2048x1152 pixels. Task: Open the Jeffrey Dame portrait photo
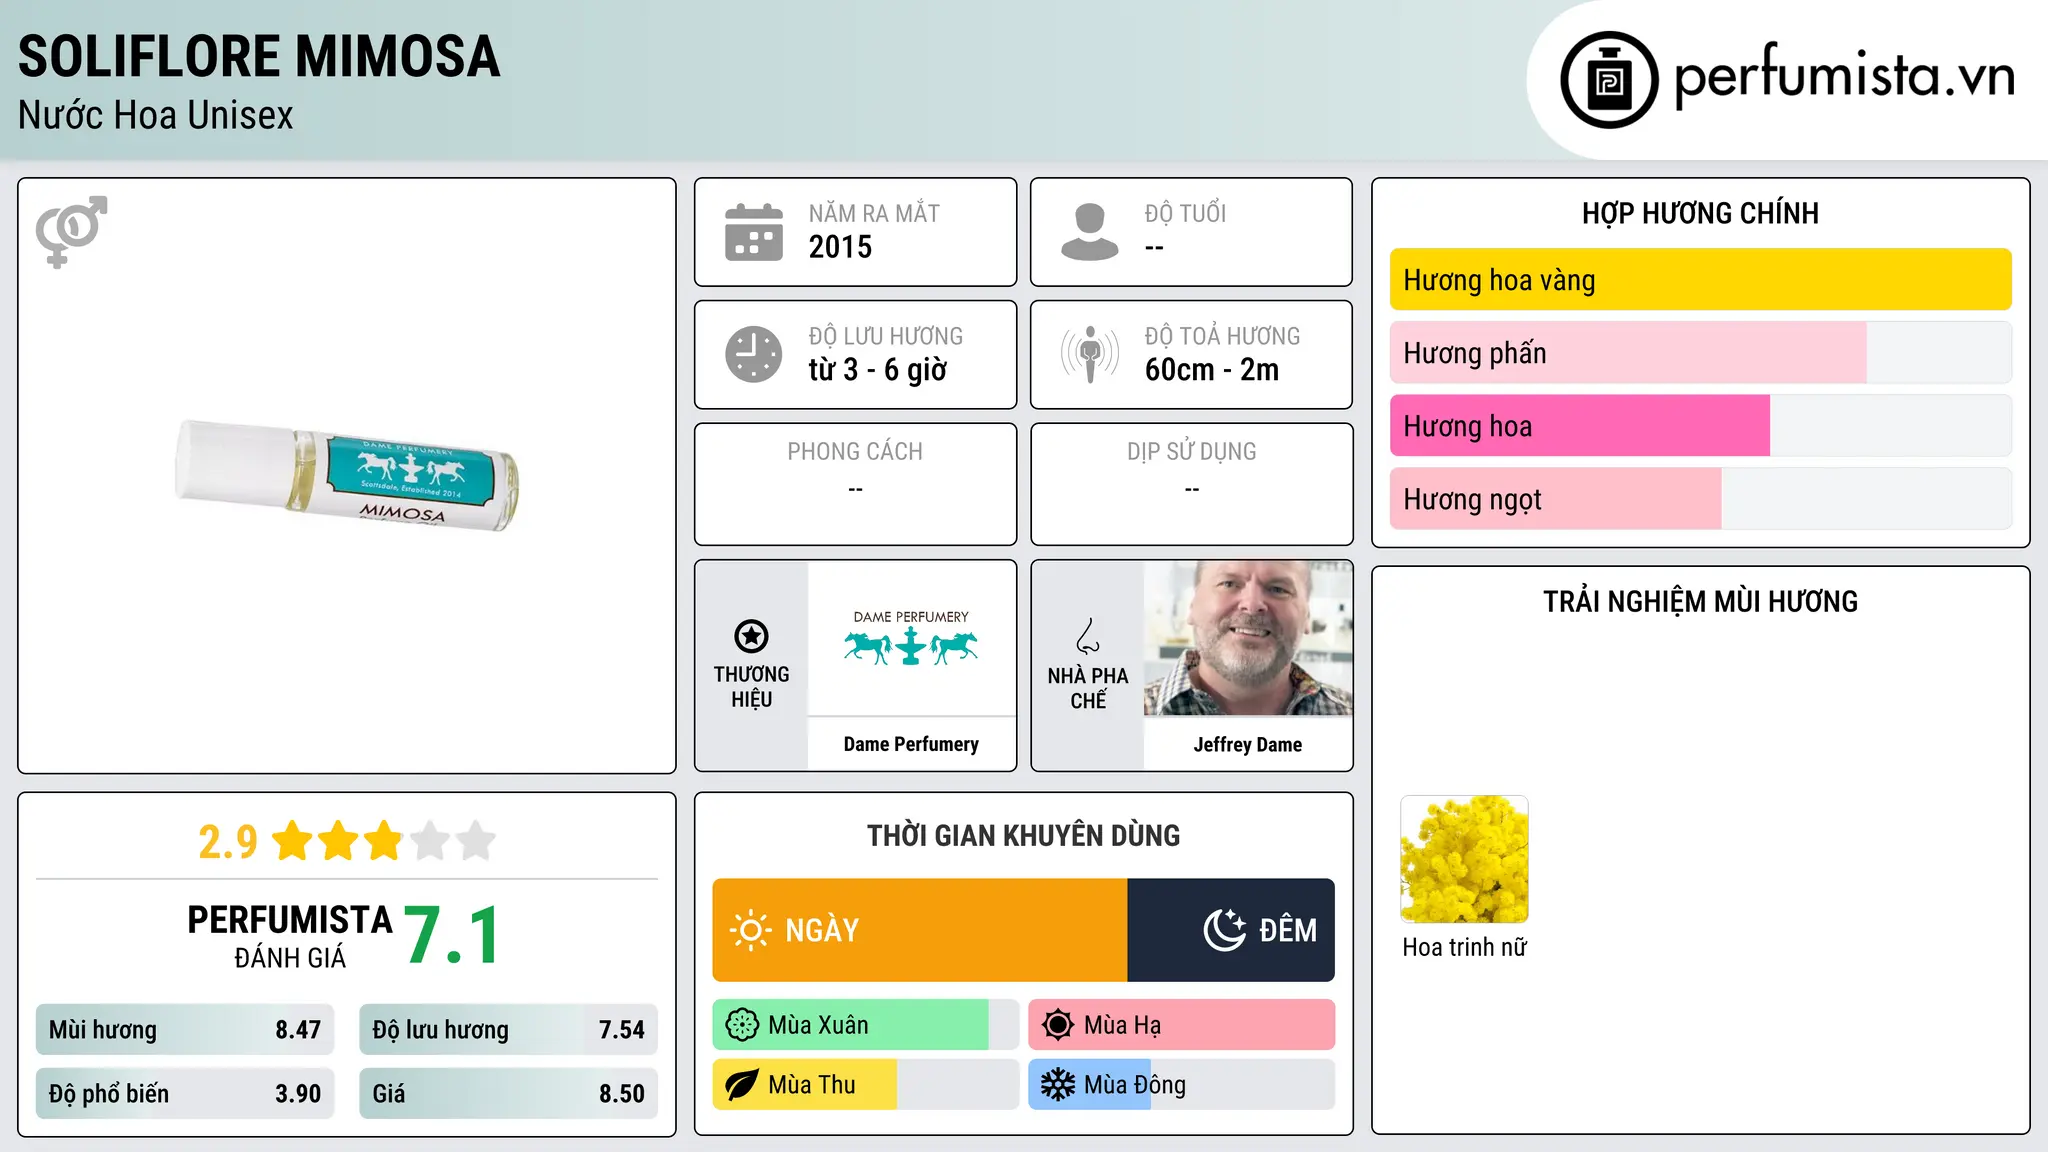click(1248, 638)
